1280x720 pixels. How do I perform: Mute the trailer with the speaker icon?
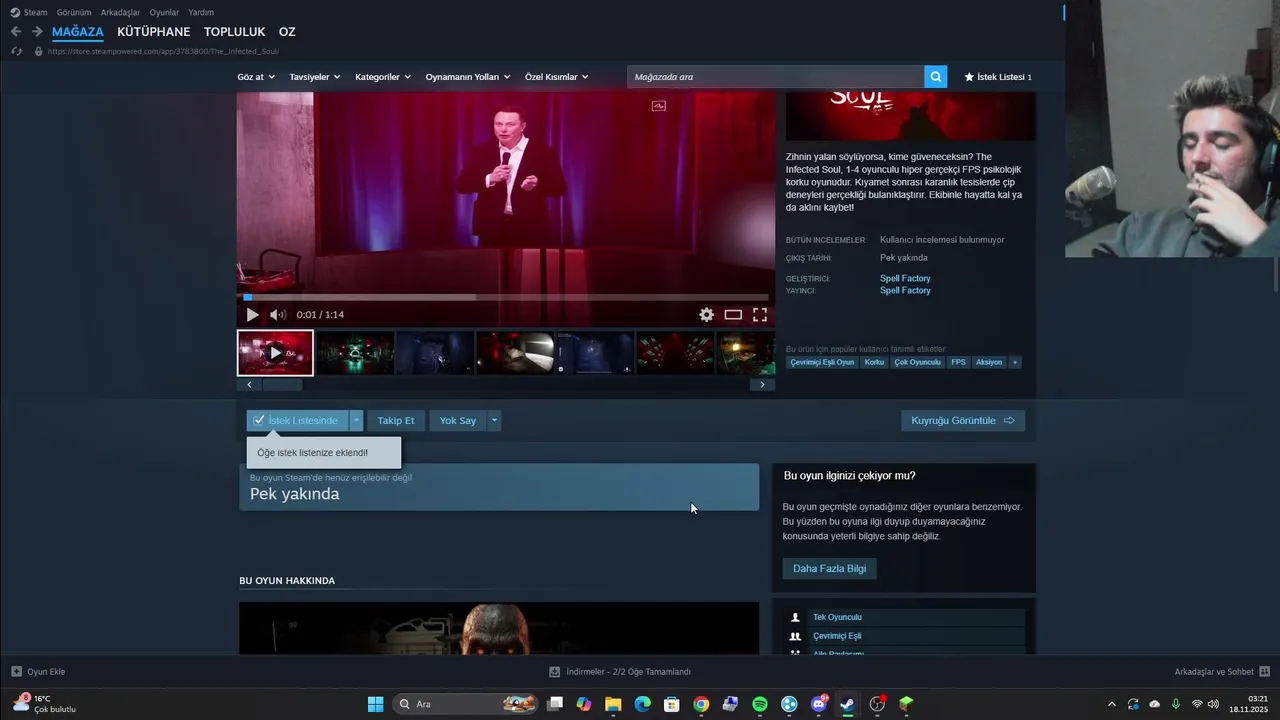277,315
